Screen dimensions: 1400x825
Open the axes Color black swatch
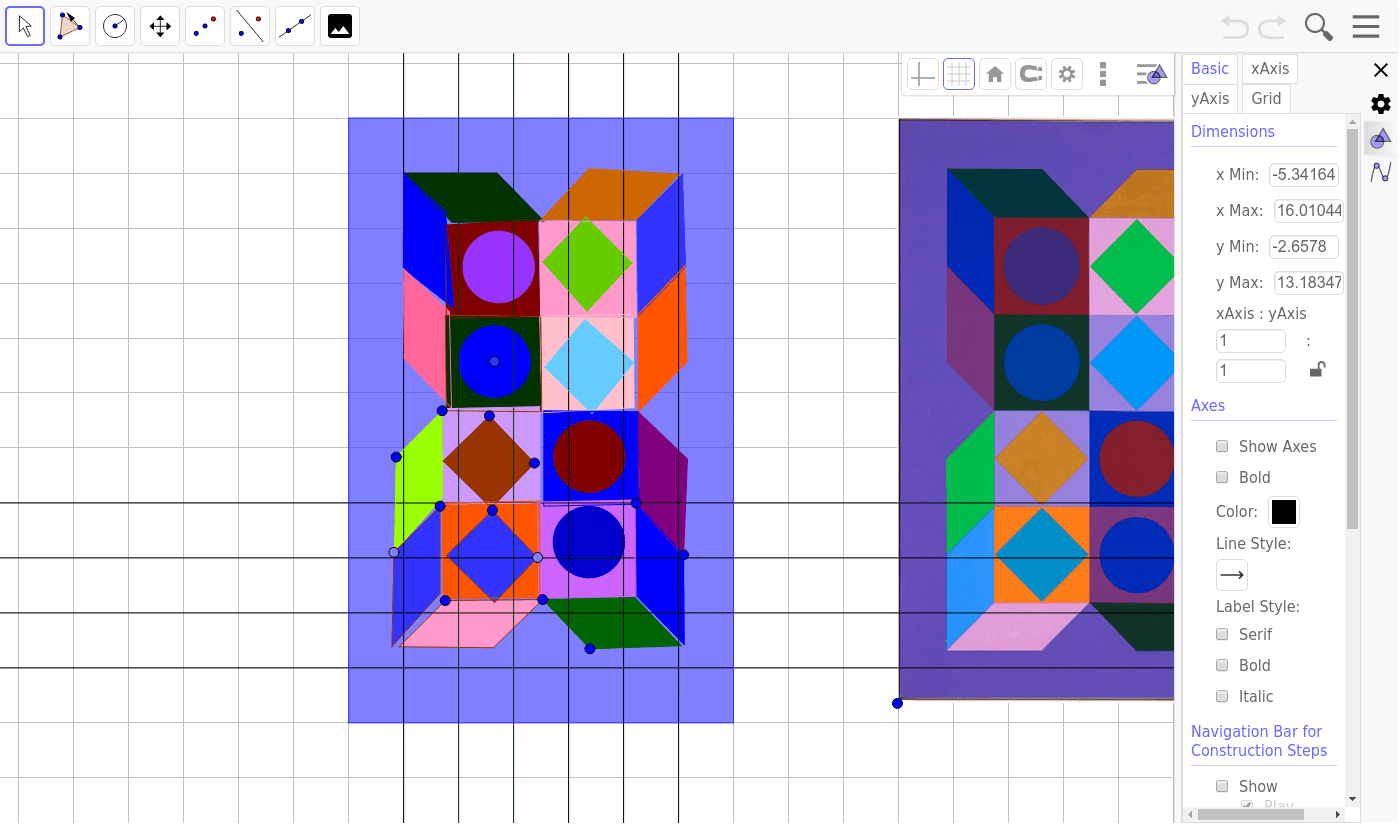click(x=1284, y=512)
